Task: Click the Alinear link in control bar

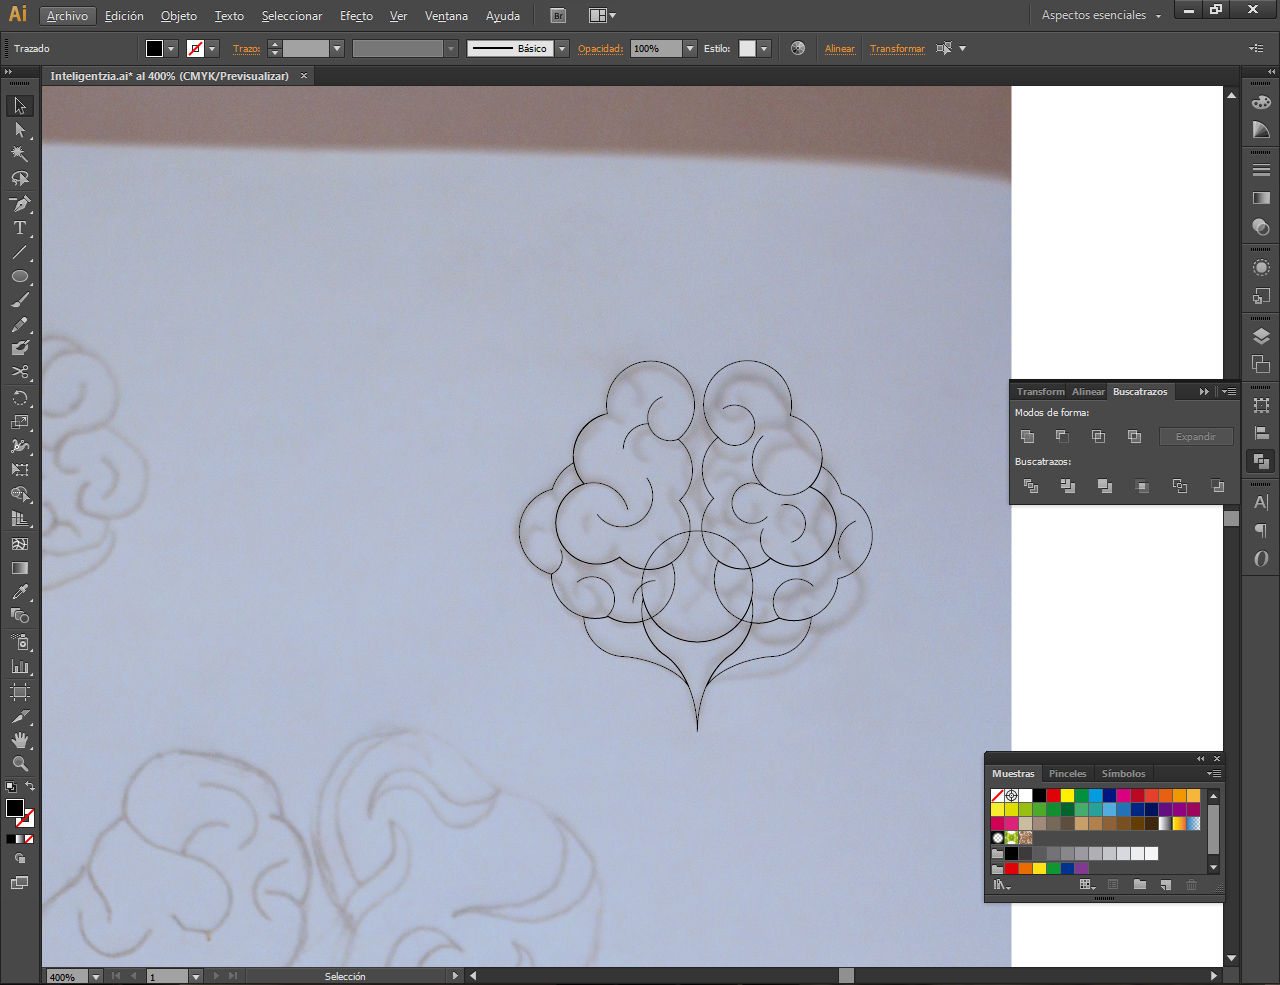Action: (840, 48)
